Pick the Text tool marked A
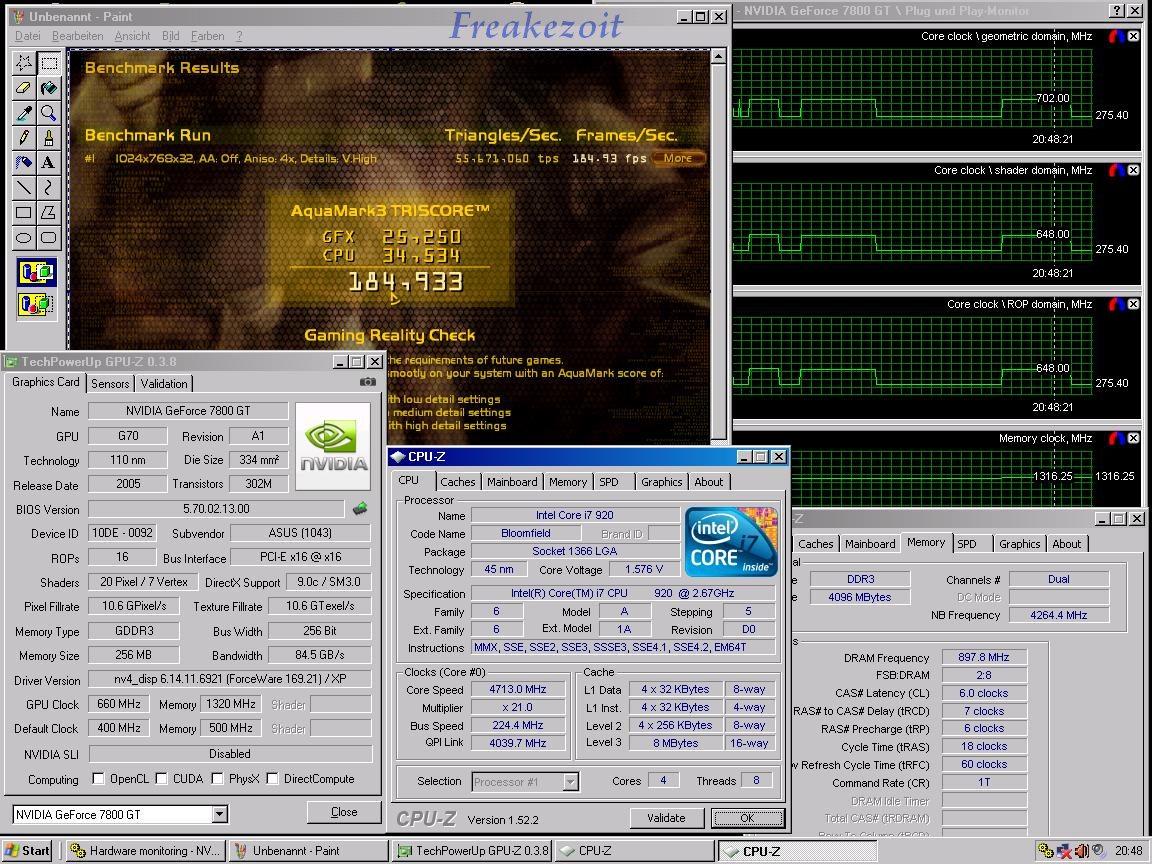 pyautogui.click(x=48, y=162)
